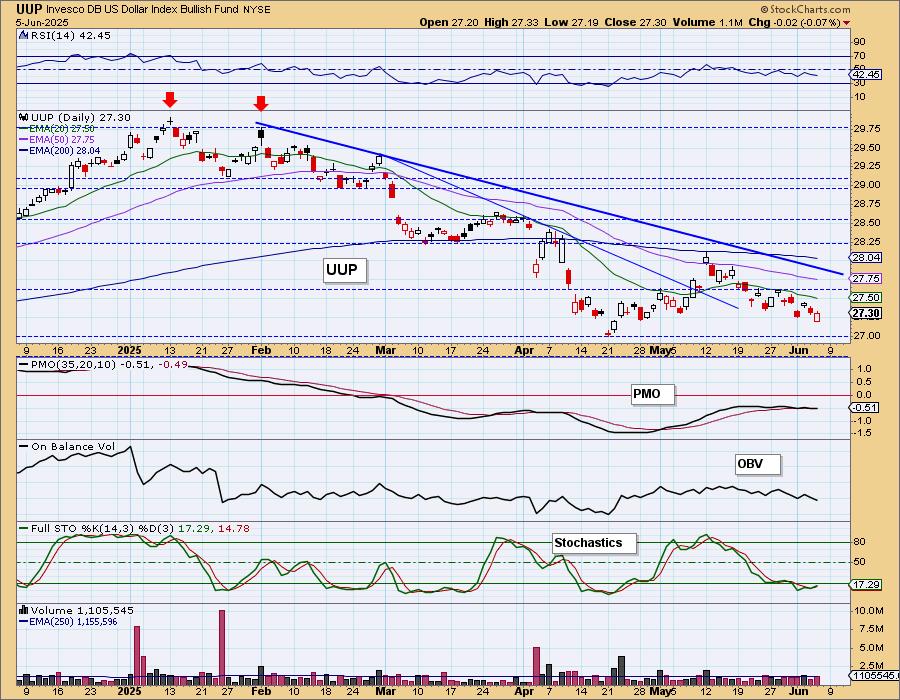The height and width of the screenshot is (700, 900).
Task: Click the tallest volume bar near late January
Action: click(222, 647)
